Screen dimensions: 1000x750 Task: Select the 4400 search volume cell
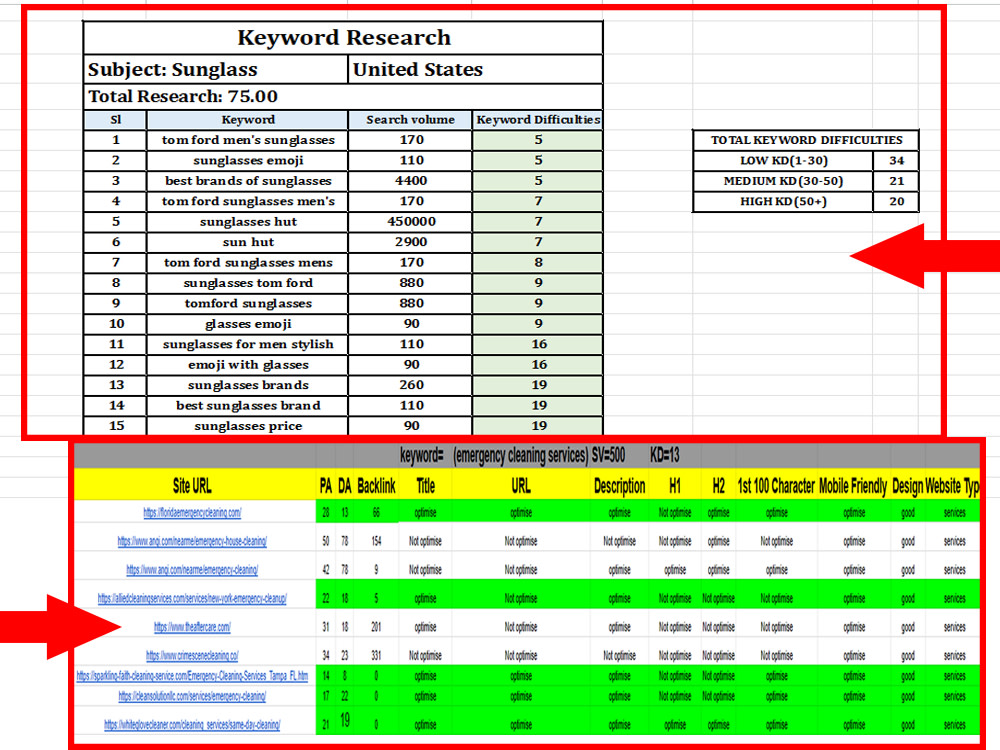(411, 181)
